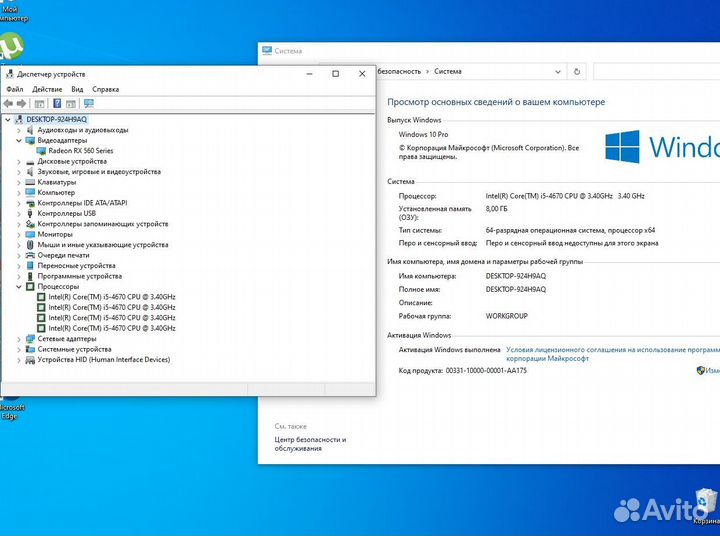Select Контроллеры IDE ATA/ATAPI icon
The image size is (720, 536).
30,203
